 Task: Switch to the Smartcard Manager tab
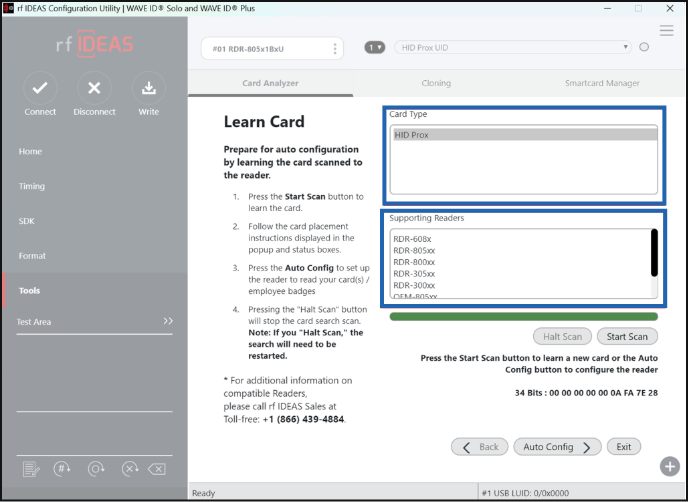(x=602, y=83)
